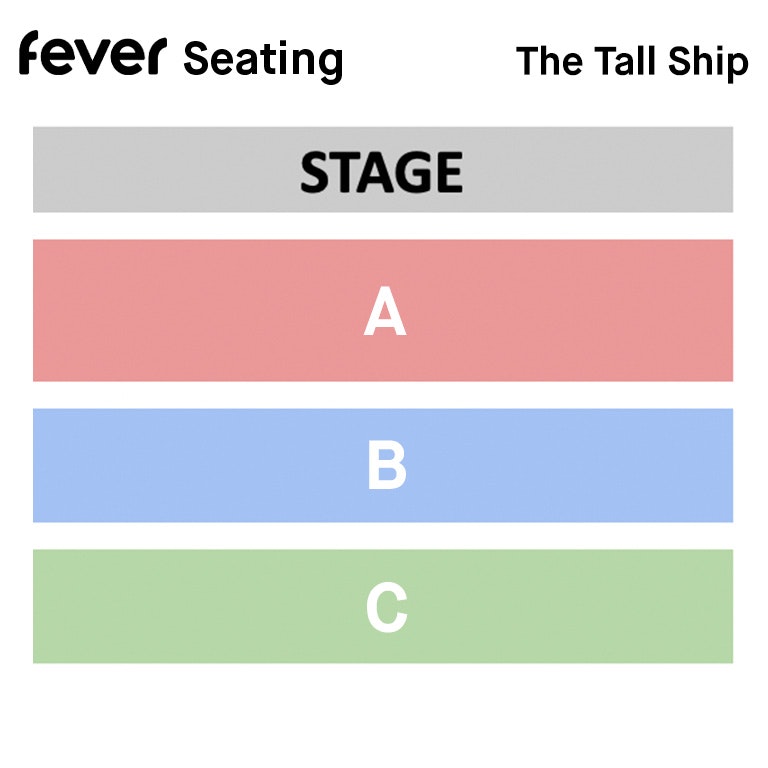Open The Tall Ship venue title
The height and width of the screenshot is (768, 768).
coord(632,62)
